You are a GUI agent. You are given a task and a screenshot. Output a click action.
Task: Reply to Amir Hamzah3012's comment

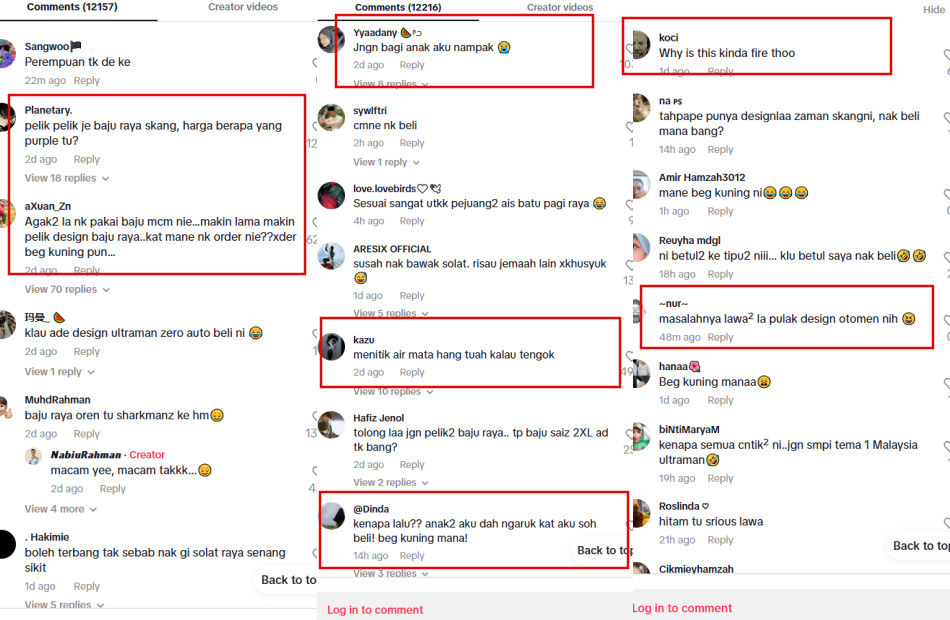(x=720, y=211)
